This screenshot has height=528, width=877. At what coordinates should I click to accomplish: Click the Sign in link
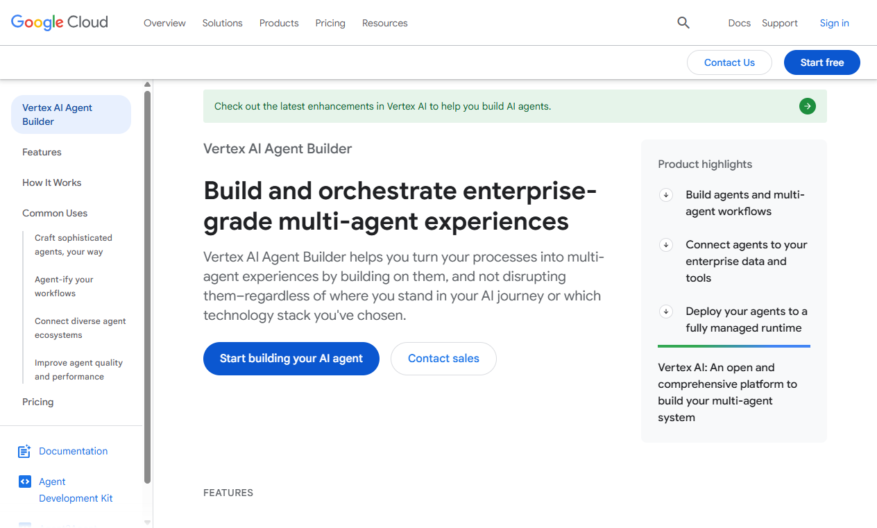tap(834, 23)
